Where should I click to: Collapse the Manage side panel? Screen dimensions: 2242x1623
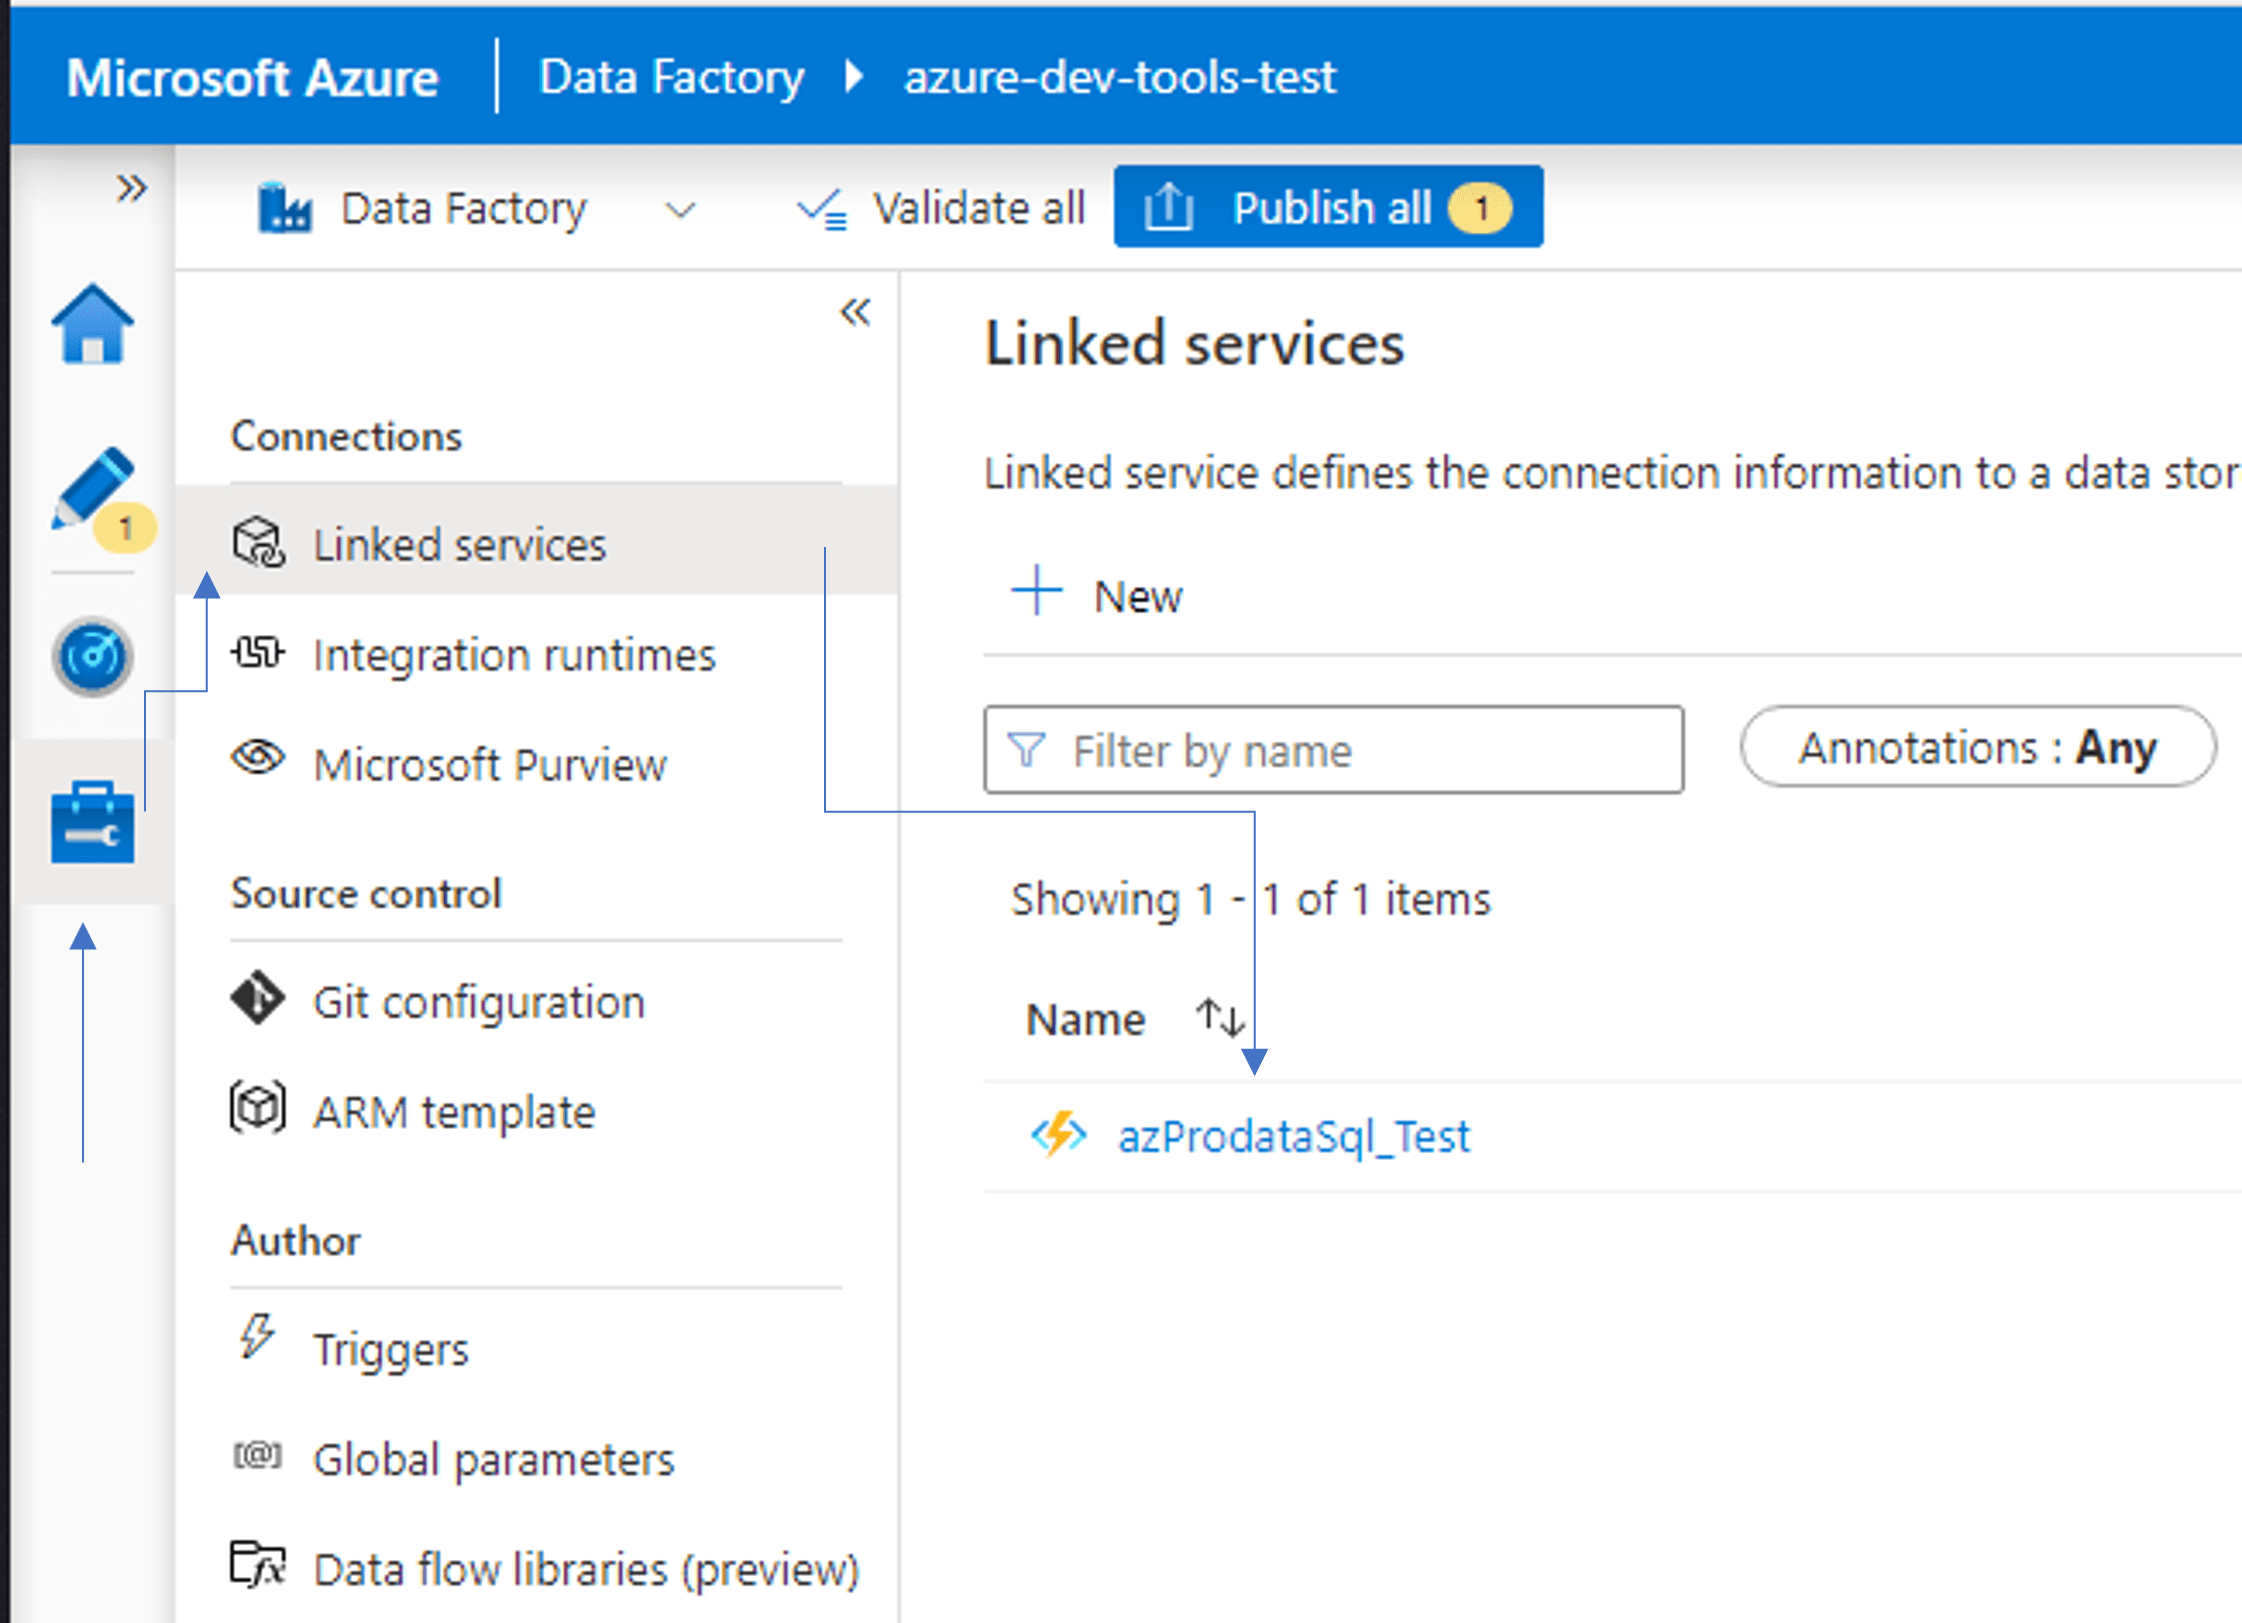coord(855,313)
